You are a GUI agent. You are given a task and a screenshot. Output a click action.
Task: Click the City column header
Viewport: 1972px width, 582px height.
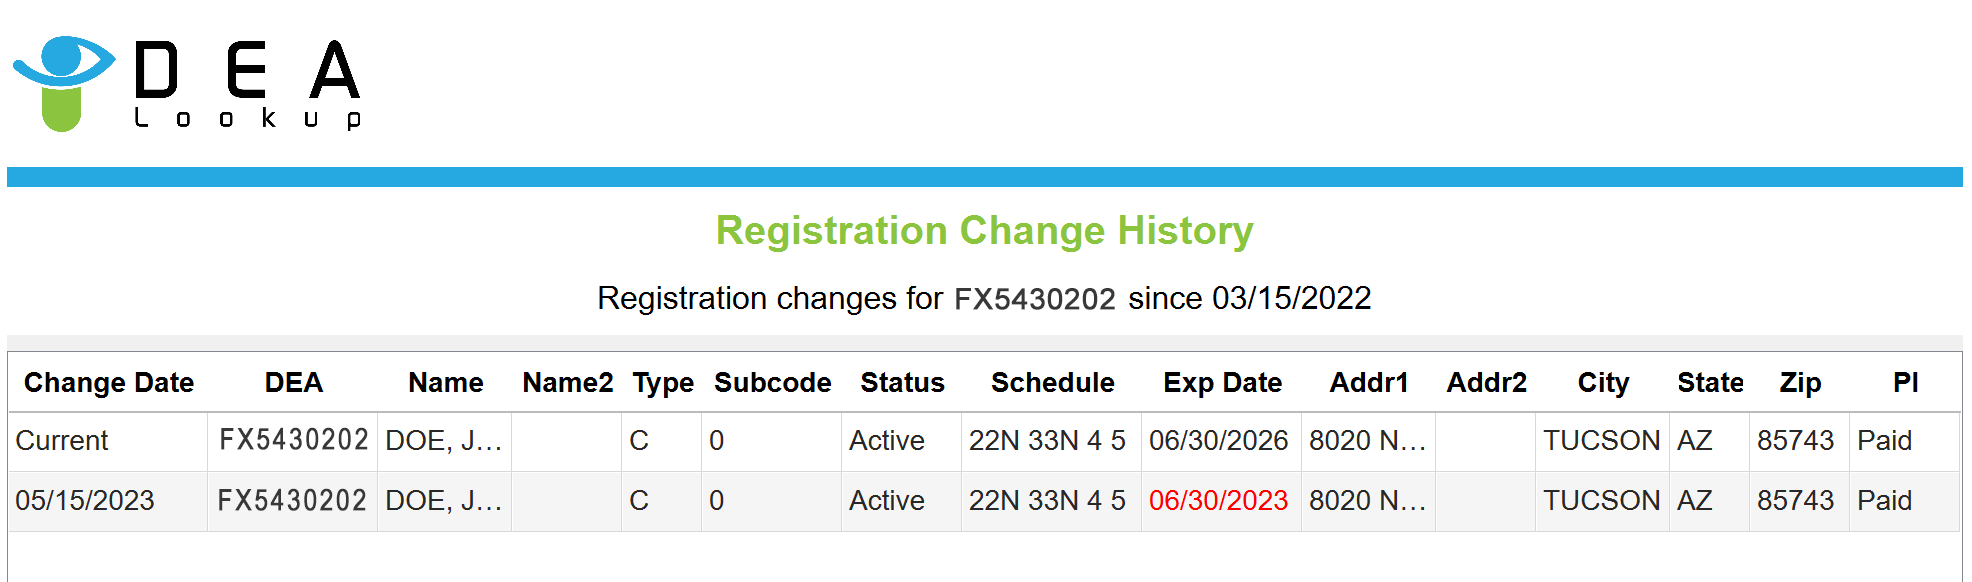(1602, 383)
